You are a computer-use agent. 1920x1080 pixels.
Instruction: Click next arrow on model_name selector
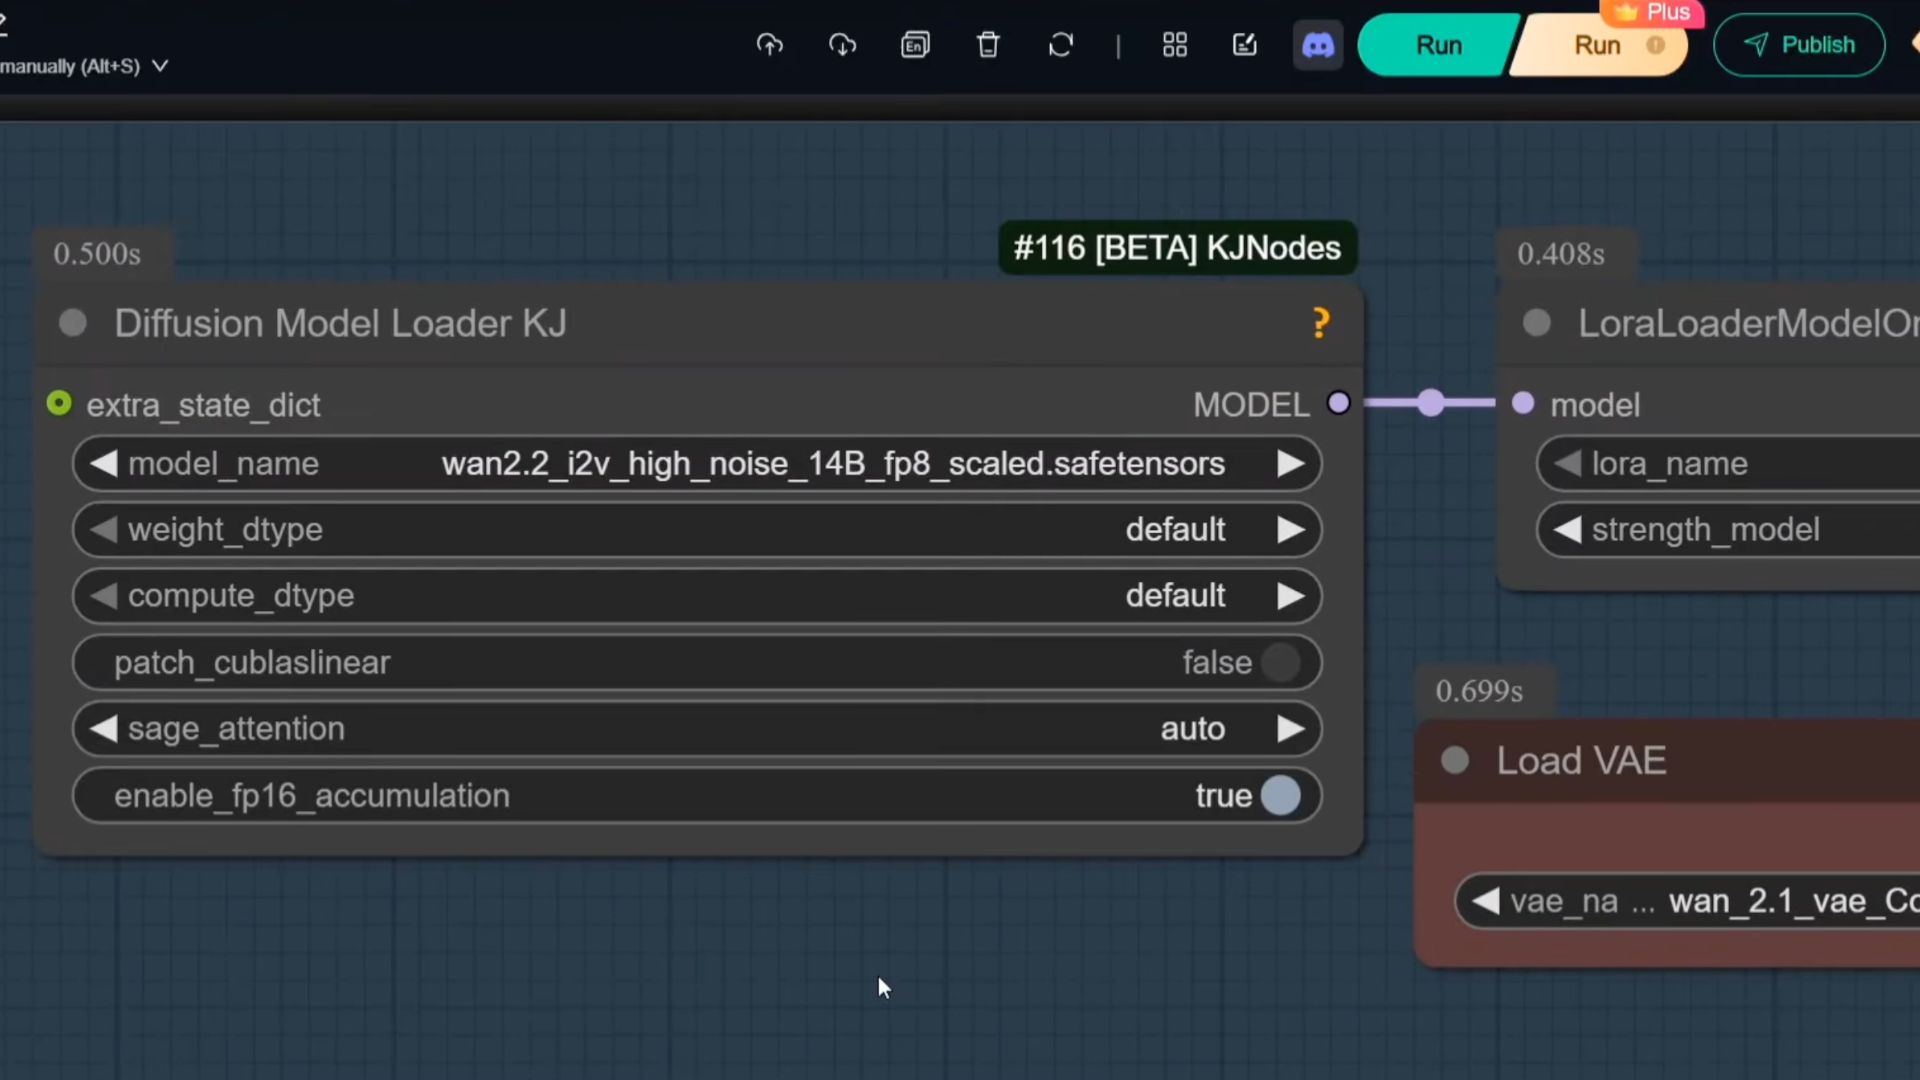1290,464
